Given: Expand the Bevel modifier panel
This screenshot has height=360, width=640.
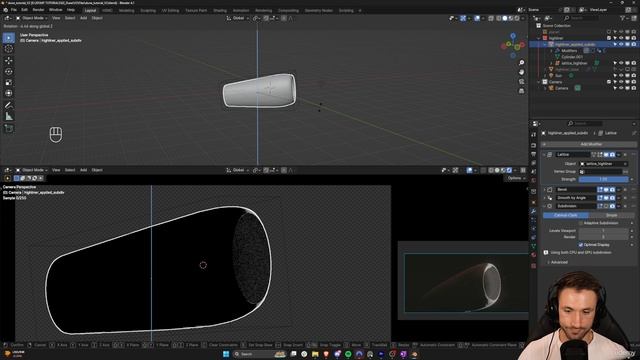Looking at the screenshot, I should pyautogui.click(x=544, y=189).
